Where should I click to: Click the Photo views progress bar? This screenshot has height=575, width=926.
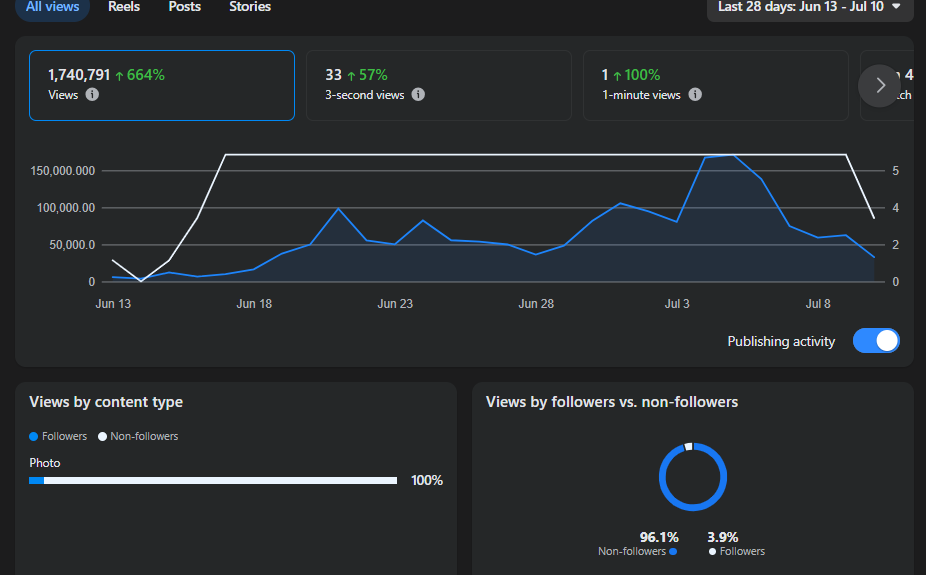(213, 481)
